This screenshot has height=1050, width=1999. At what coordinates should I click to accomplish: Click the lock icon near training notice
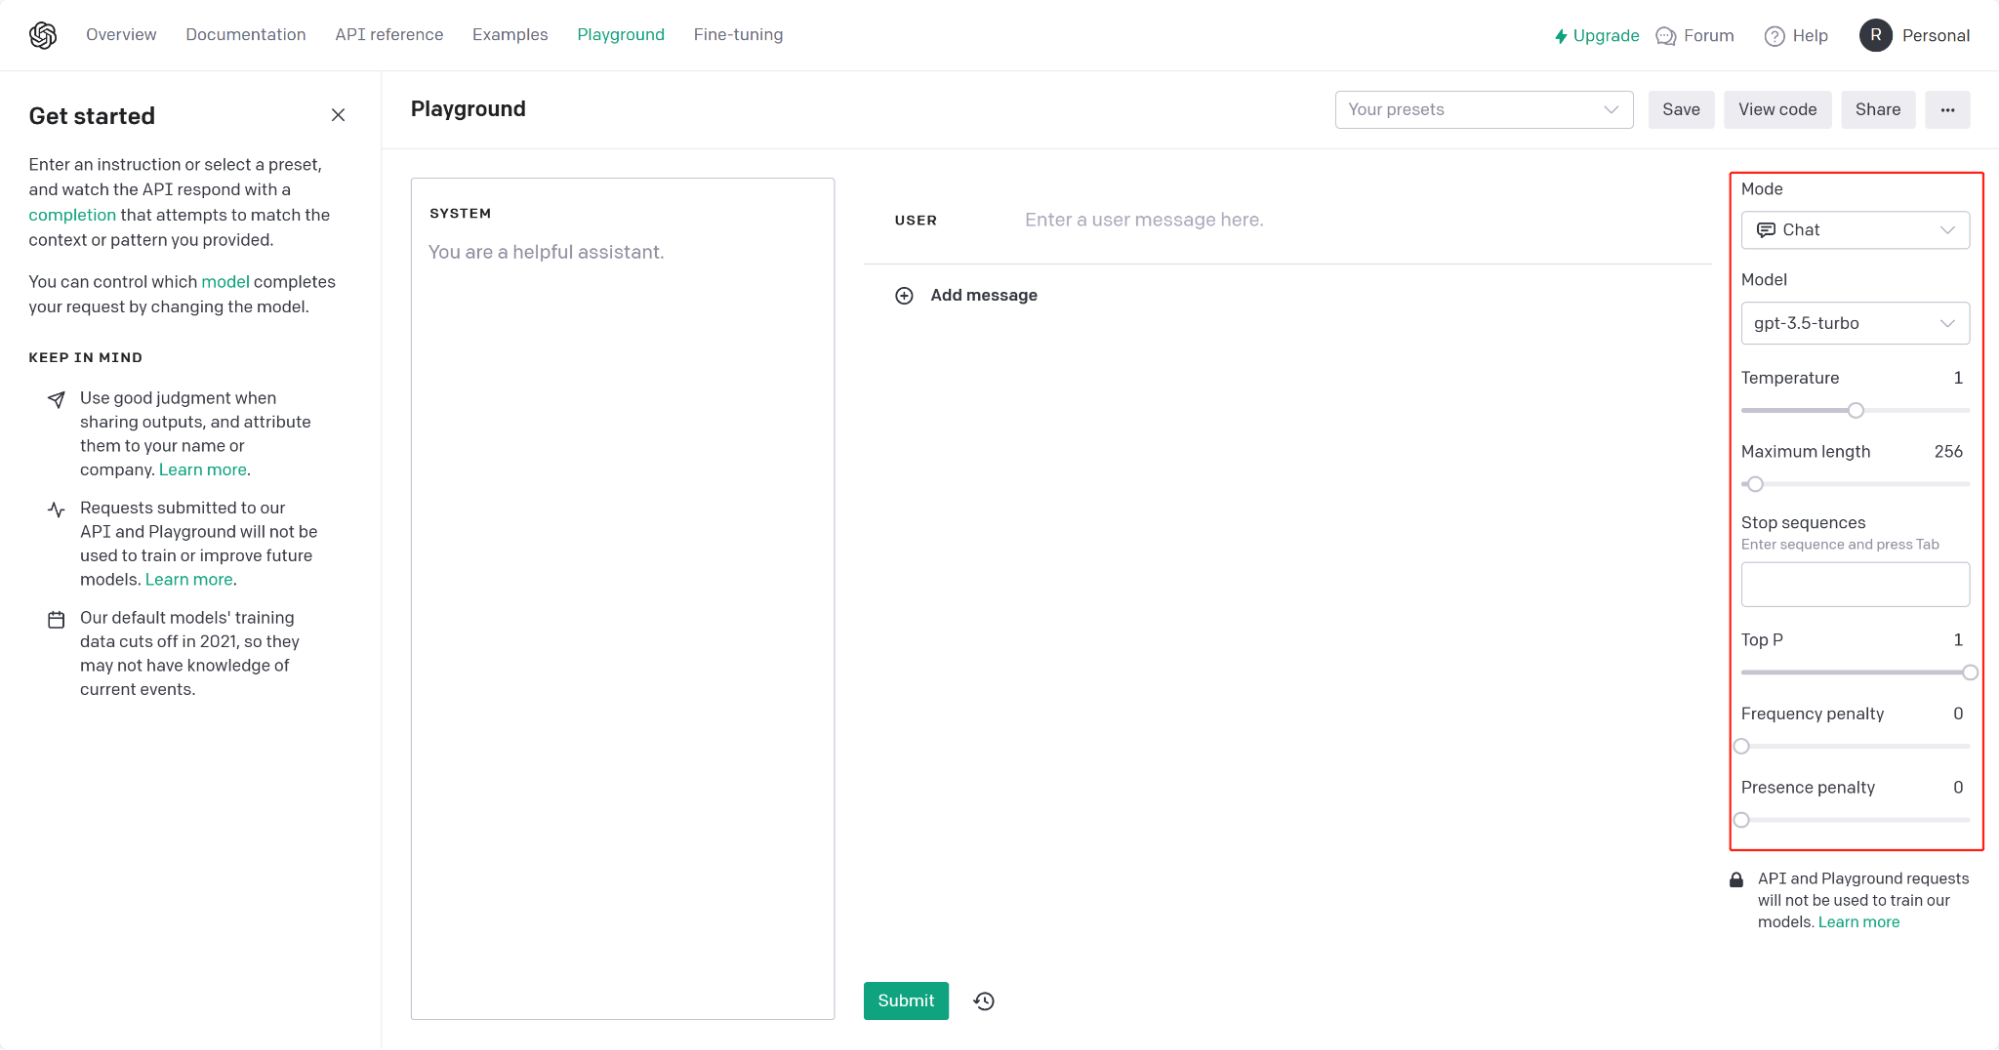point(1736,880)
